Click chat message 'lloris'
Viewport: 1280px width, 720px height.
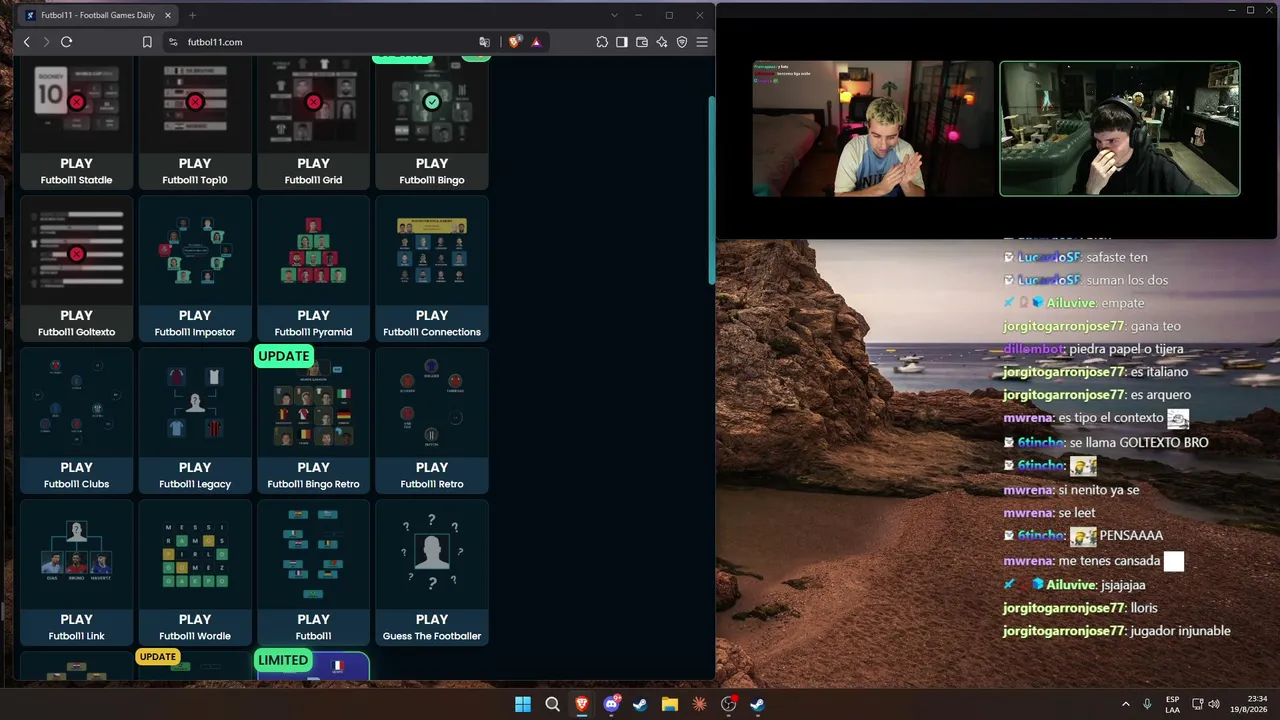point(1143,608)
